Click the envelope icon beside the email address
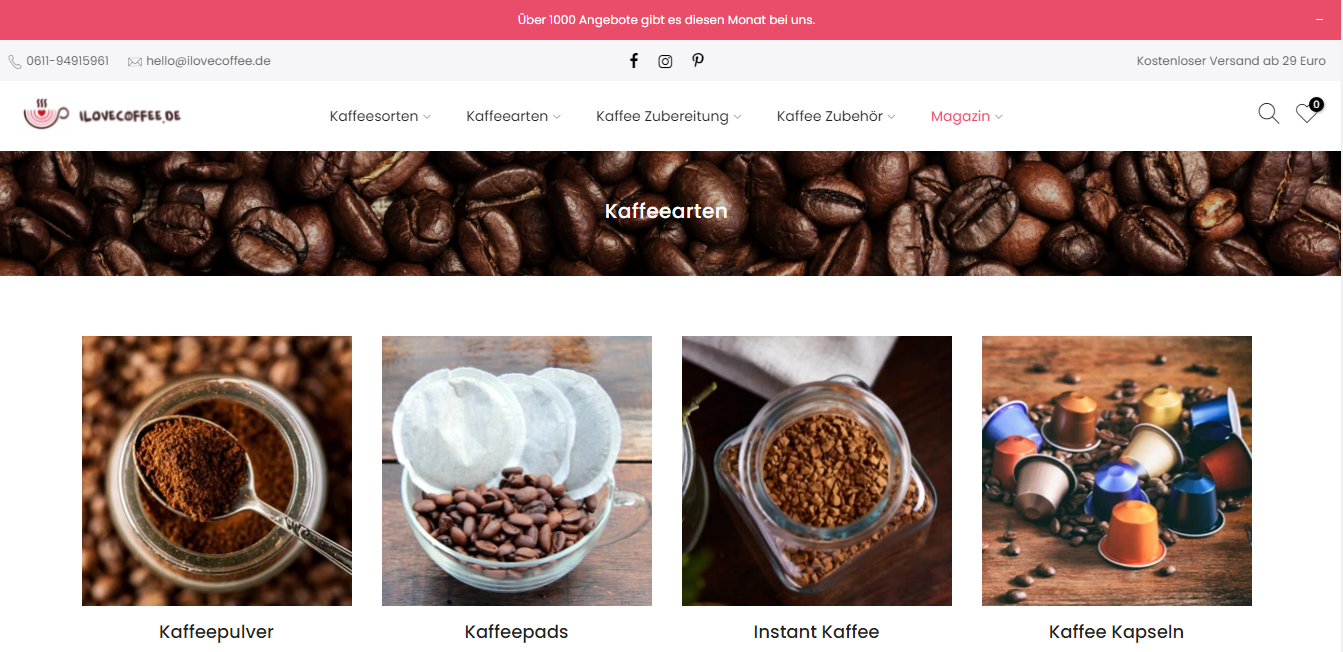 click(x=135, y=62)
